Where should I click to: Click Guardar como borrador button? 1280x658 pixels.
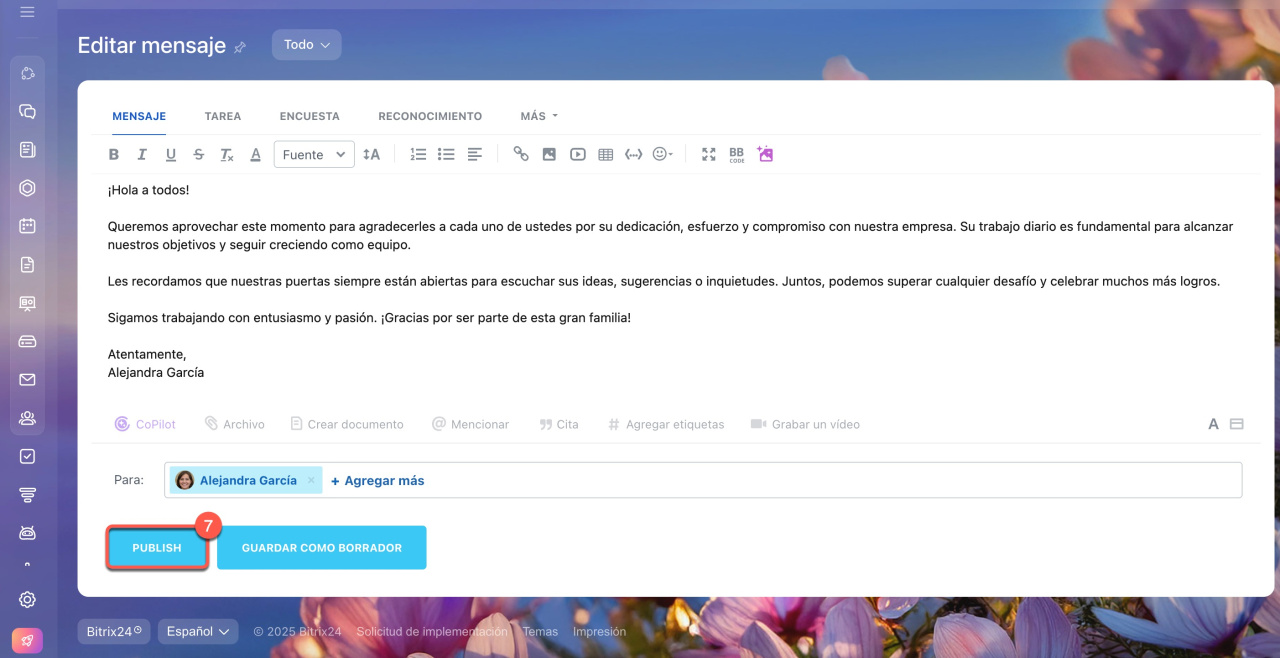pyautogui.click(x=321, y=548)
